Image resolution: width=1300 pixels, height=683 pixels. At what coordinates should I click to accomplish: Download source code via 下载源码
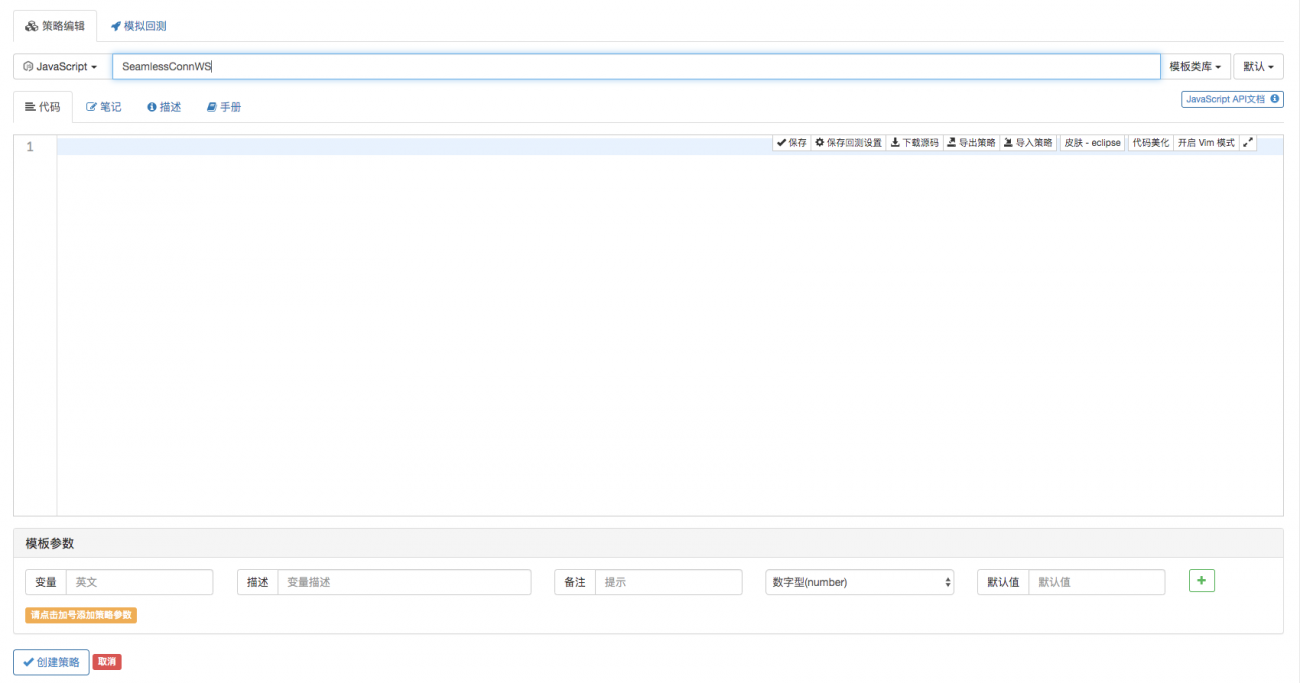pyautogui.click(x=914, y=143)
